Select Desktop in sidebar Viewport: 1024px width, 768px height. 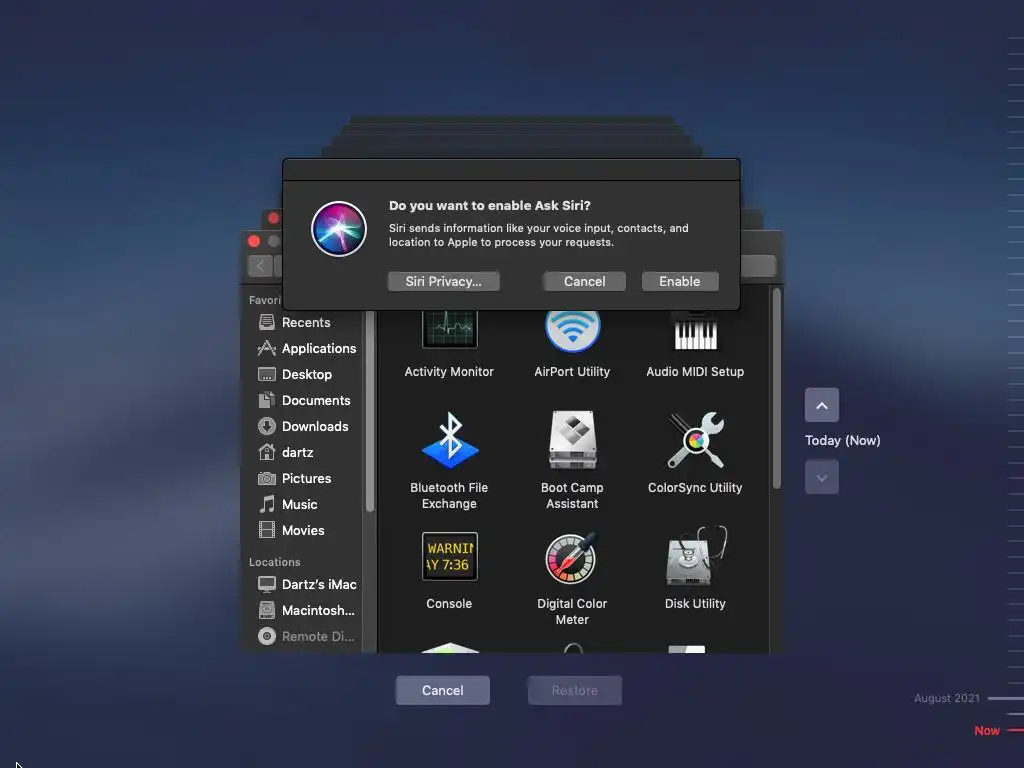(x=307, y=374)
